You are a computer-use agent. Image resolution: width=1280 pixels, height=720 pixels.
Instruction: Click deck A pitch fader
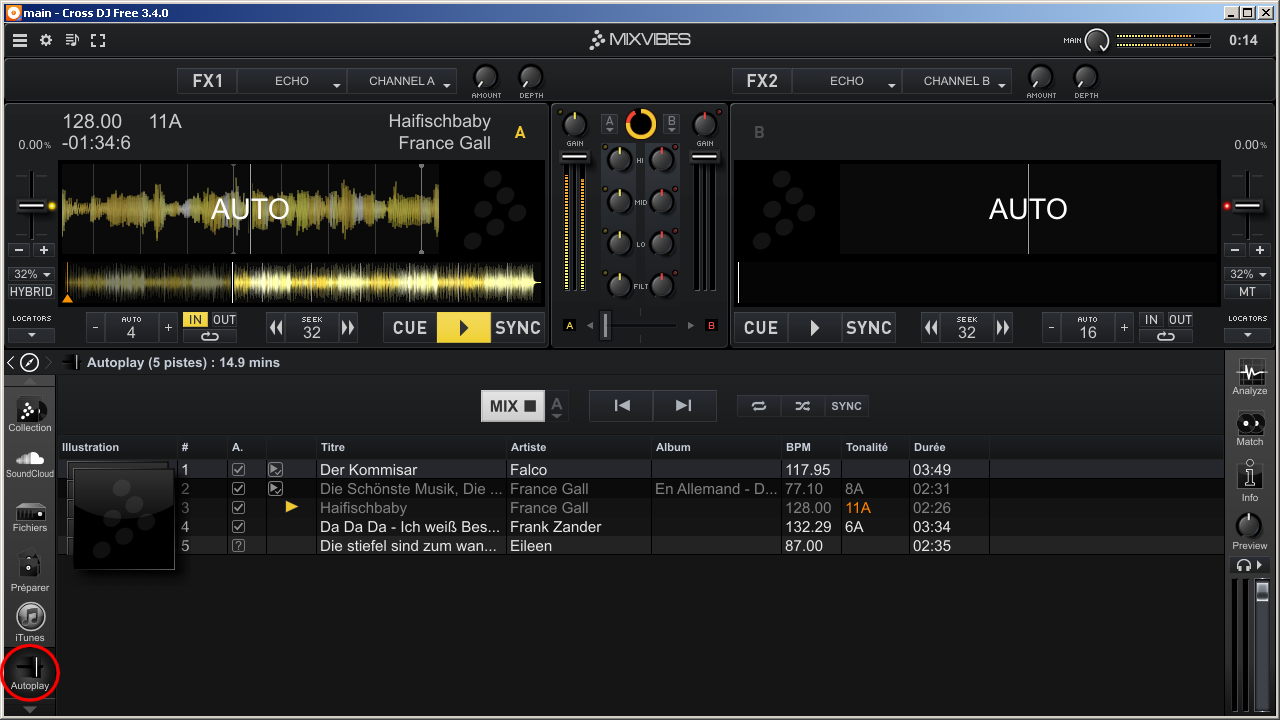[x=32, y=205]
